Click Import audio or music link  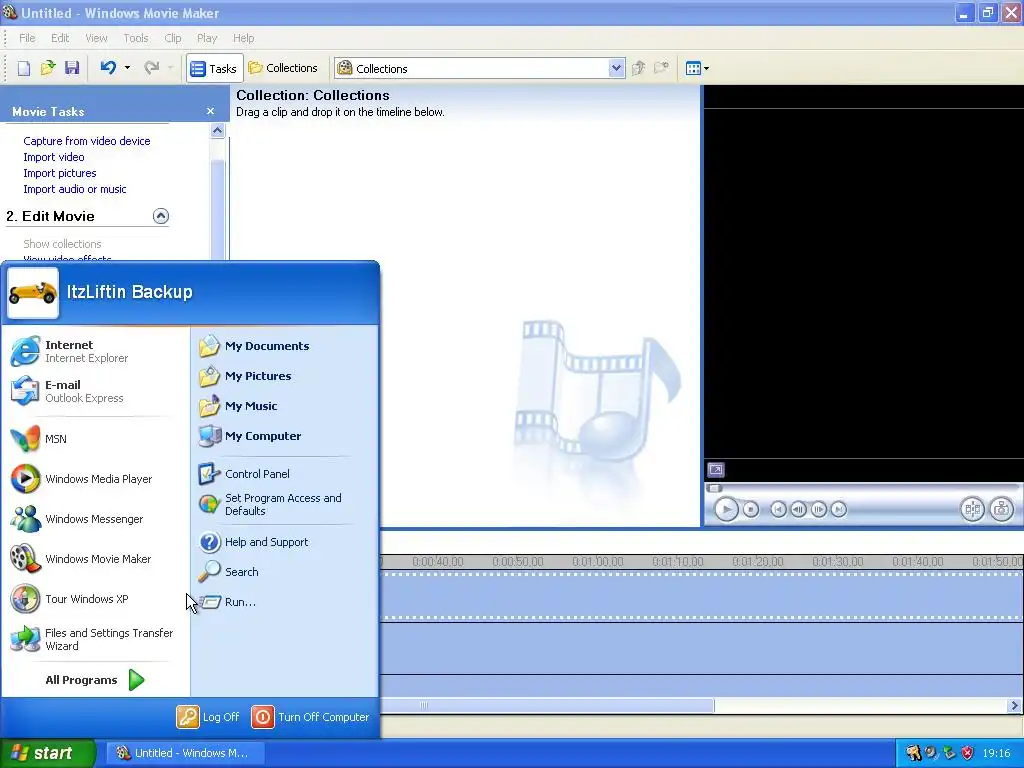tap(75, 189)
